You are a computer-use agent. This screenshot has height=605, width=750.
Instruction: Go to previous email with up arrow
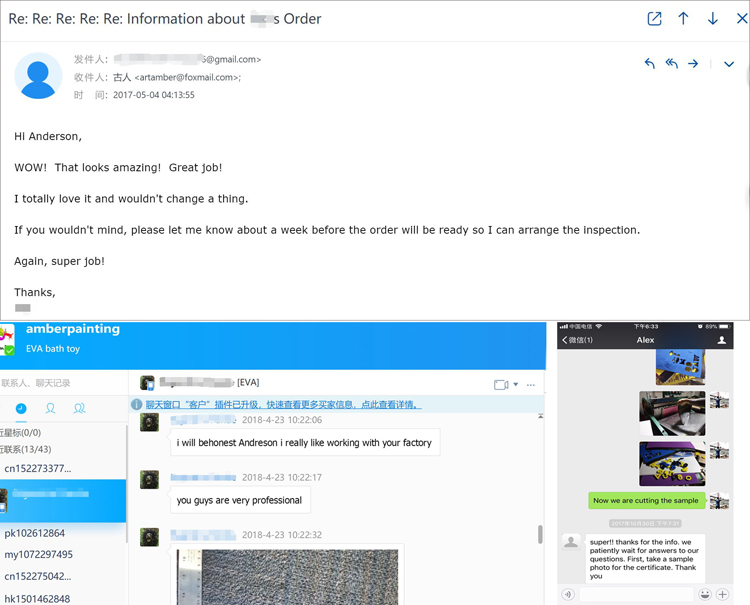684,19
